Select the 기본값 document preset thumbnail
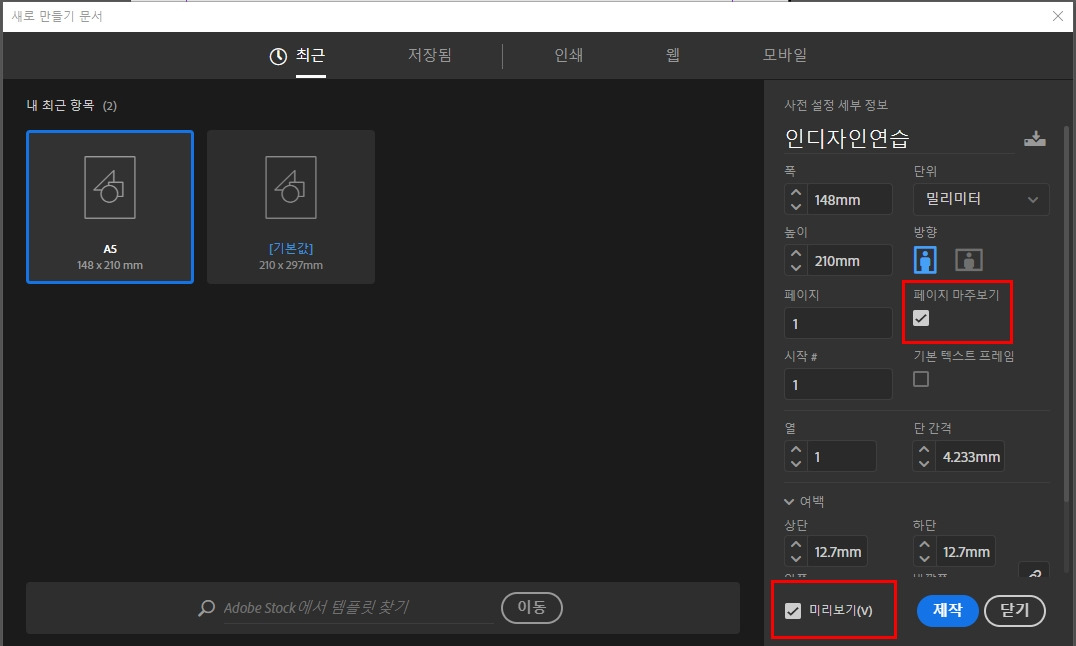This screenshot has width=1076, height=646. [x=290, y=206]
